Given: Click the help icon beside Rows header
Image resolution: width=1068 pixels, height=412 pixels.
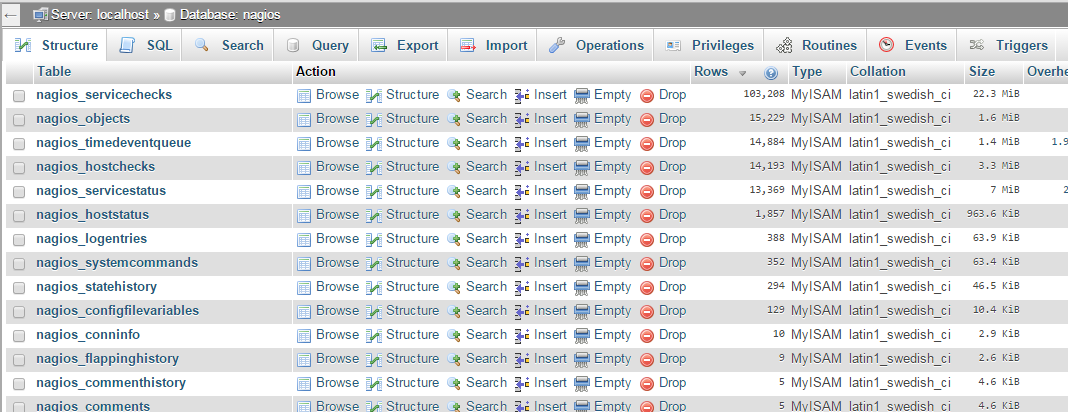Looking at the screenshot, I should [771, 73].
